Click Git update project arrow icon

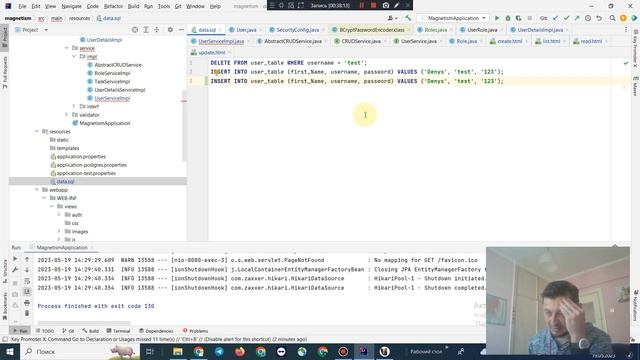[x=555, y=18]
